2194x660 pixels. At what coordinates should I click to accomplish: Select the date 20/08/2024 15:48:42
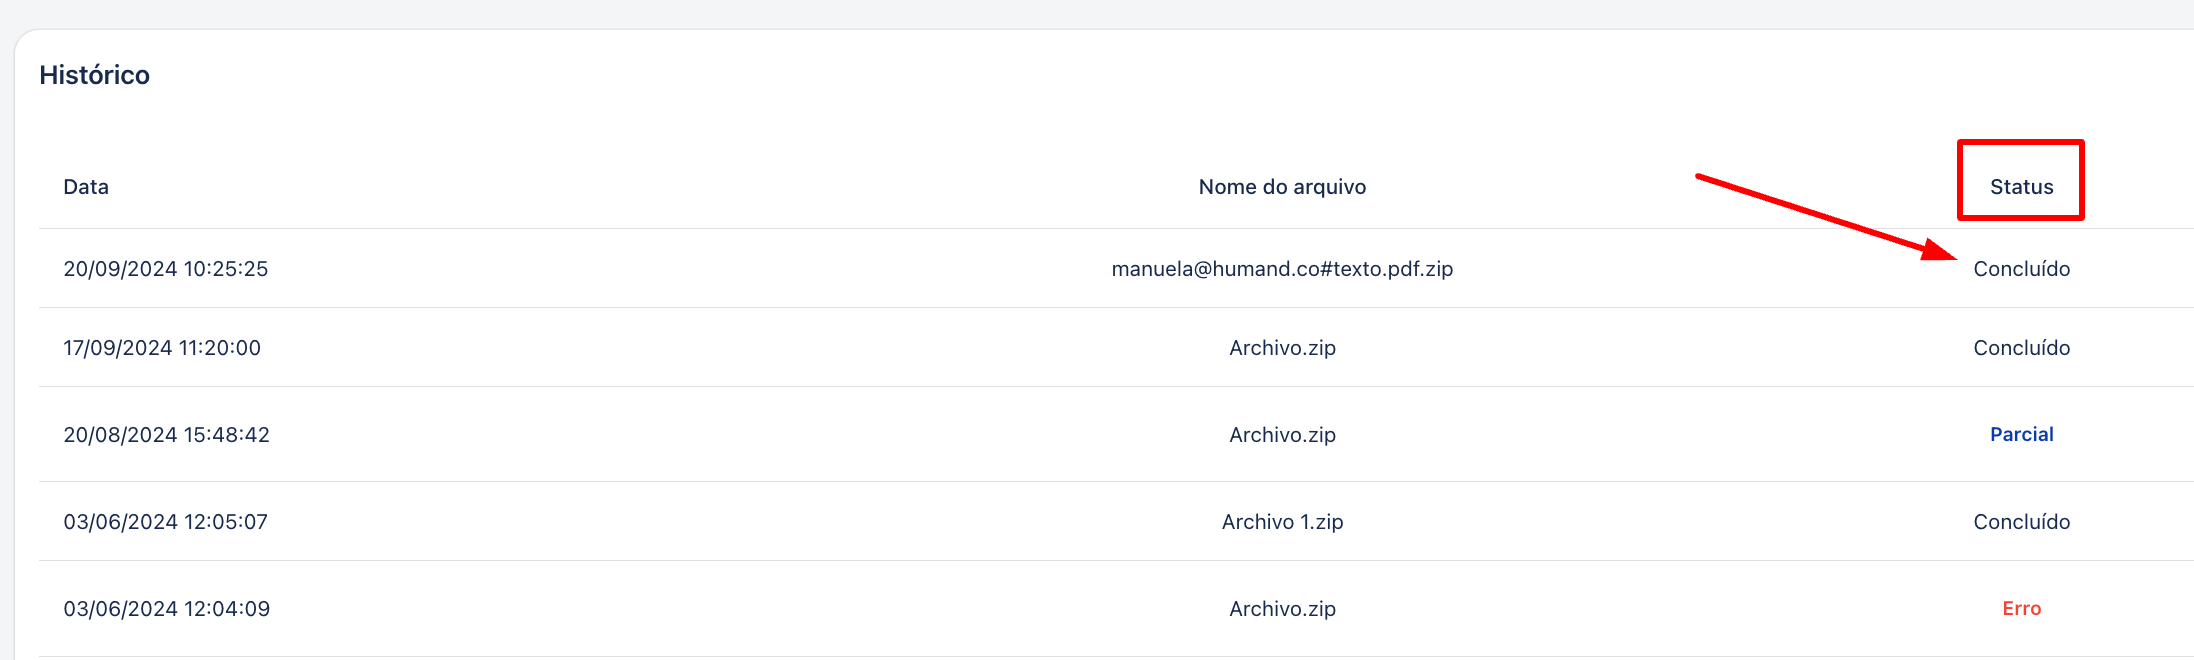tap(167, 435)
